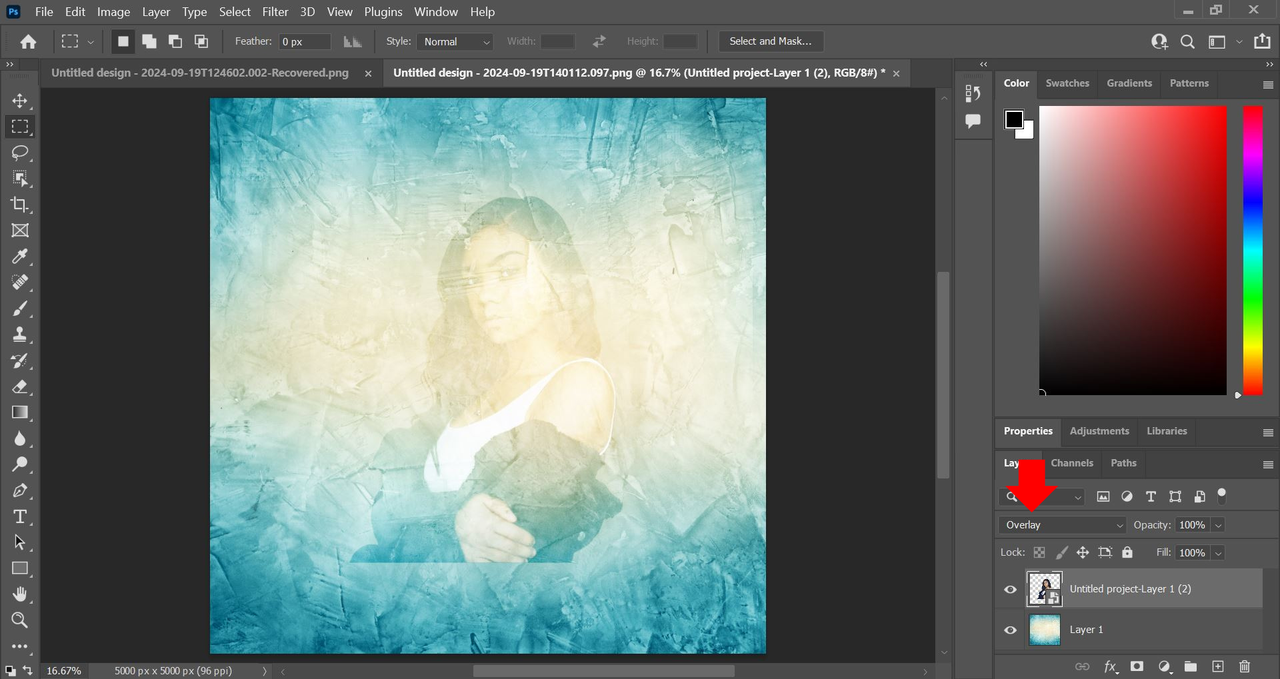This screenshot has height=679, width=1280.
Task: Delete layer with trash icon
Action: click(1245, 666)
